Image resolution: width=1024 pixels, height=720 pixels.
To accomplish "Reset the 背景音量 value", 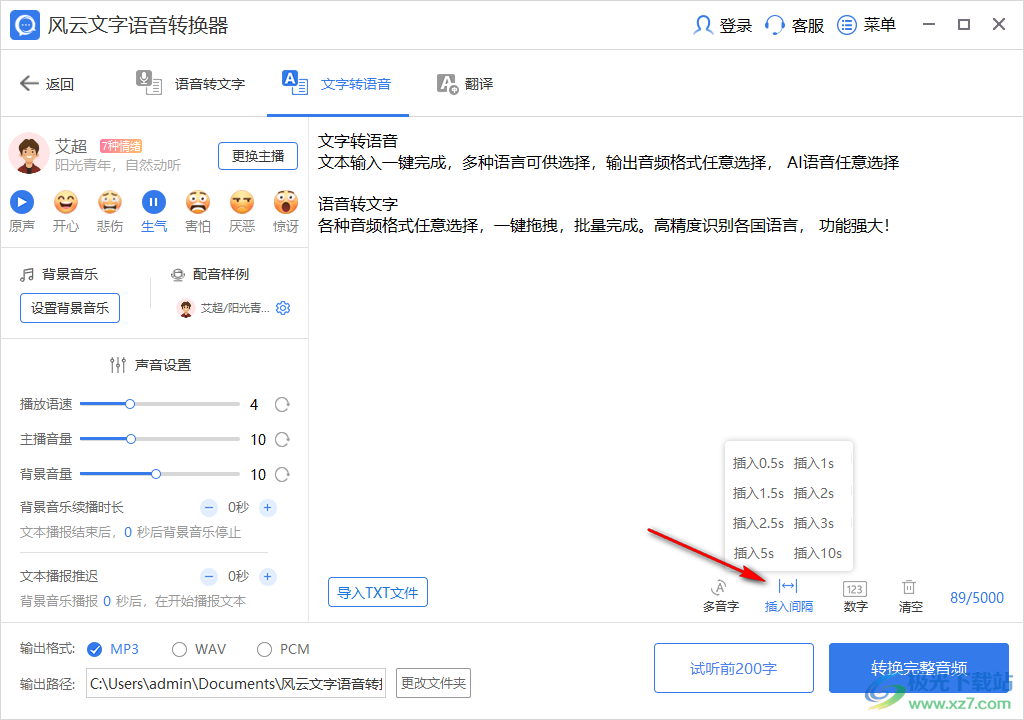I will click(282, 474).
